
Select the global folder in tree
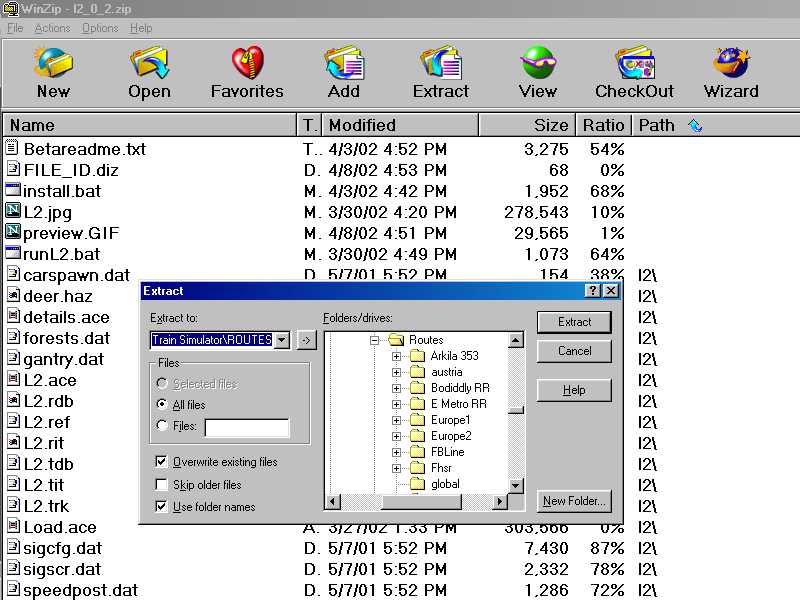444,484
